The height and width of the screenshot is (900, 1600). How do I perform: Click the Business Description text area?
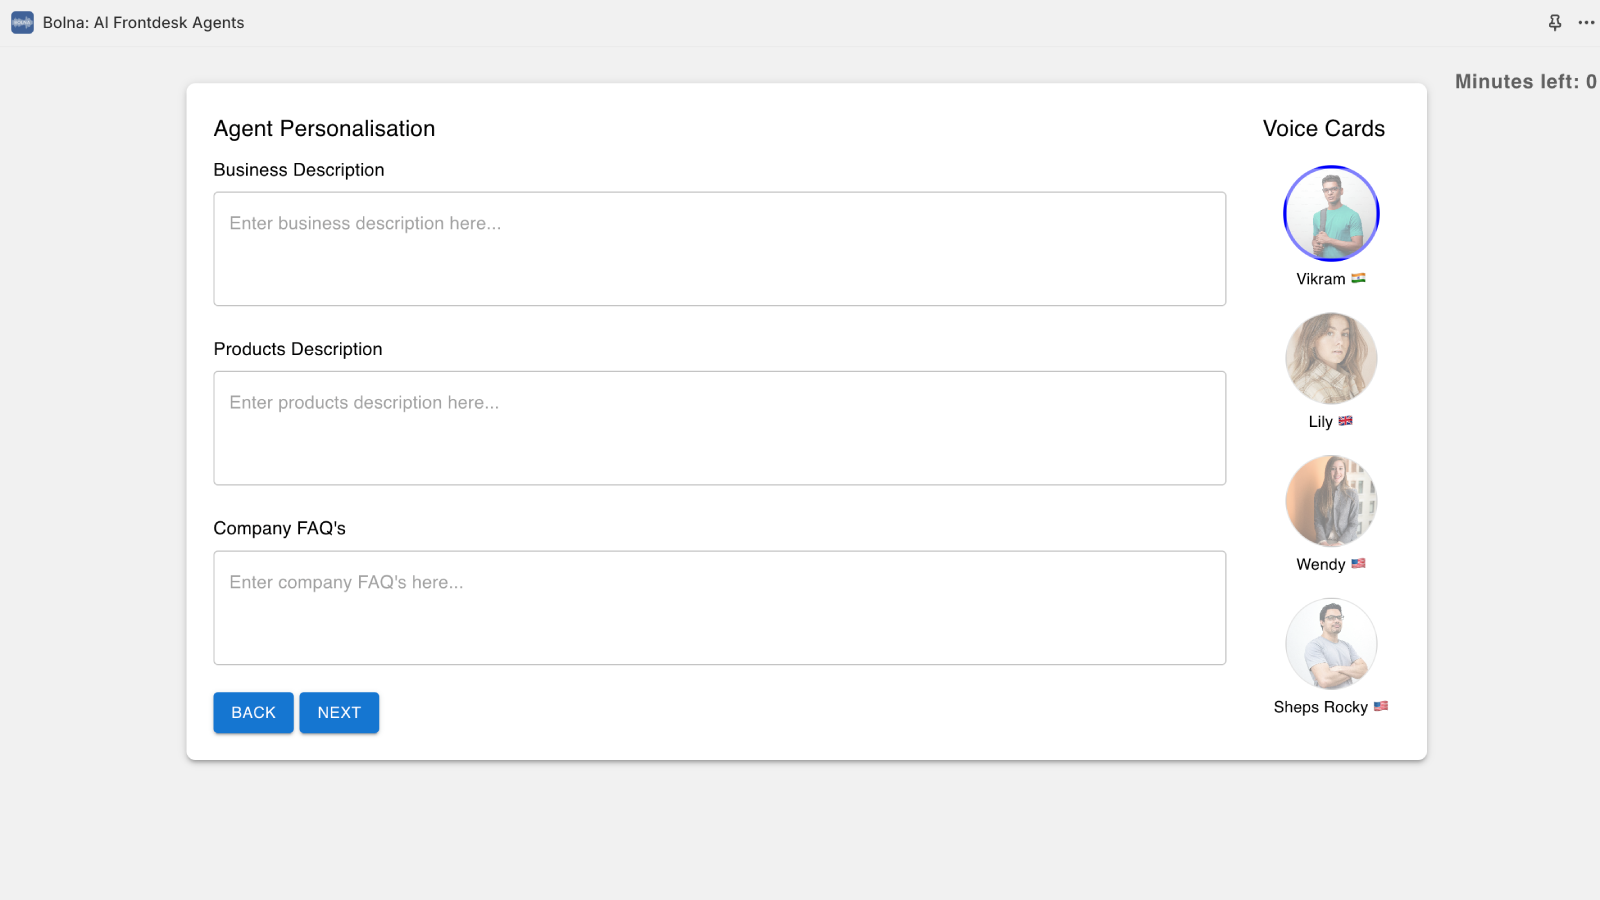(x=719, y=248)
